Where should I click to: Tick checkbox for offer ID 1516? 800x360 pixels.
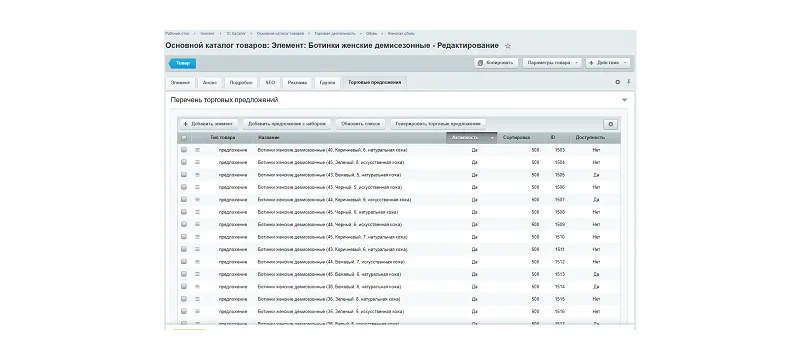point(184,312)
